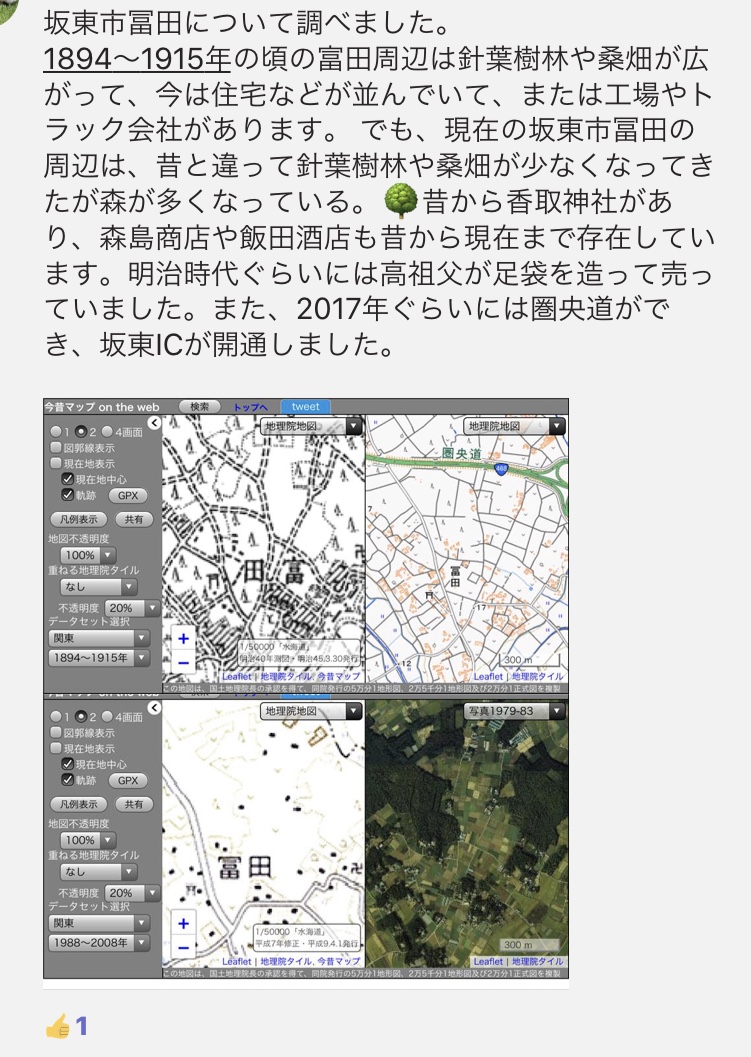Select 1画面 radio in 1988~2008年 panel
Screen dimensions: 751x1057
56,717
